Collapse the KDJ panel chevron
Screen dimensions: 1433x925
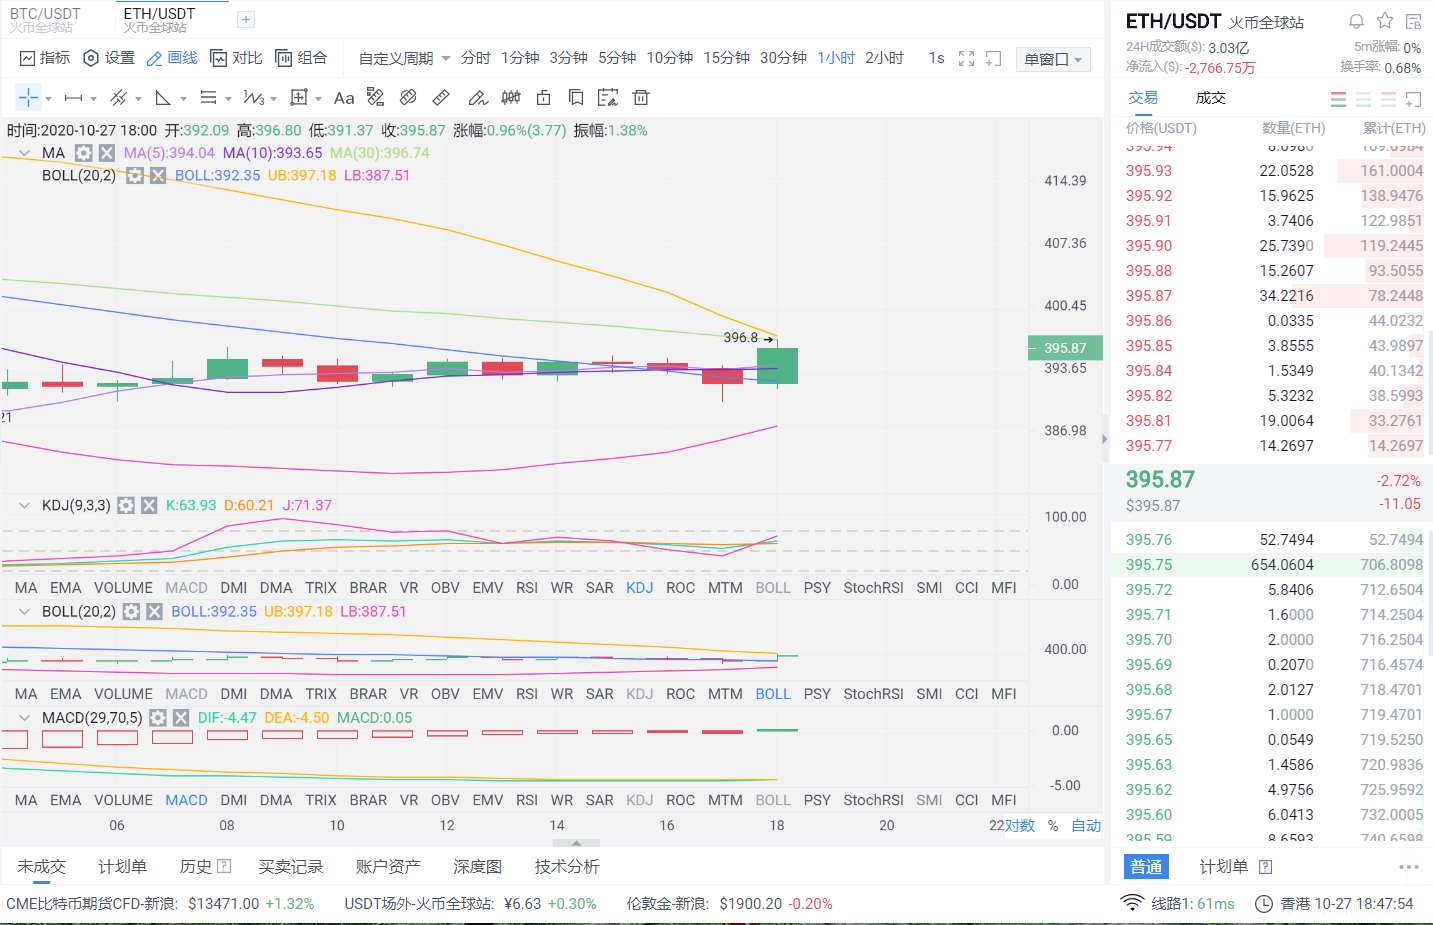coord(24,505)
